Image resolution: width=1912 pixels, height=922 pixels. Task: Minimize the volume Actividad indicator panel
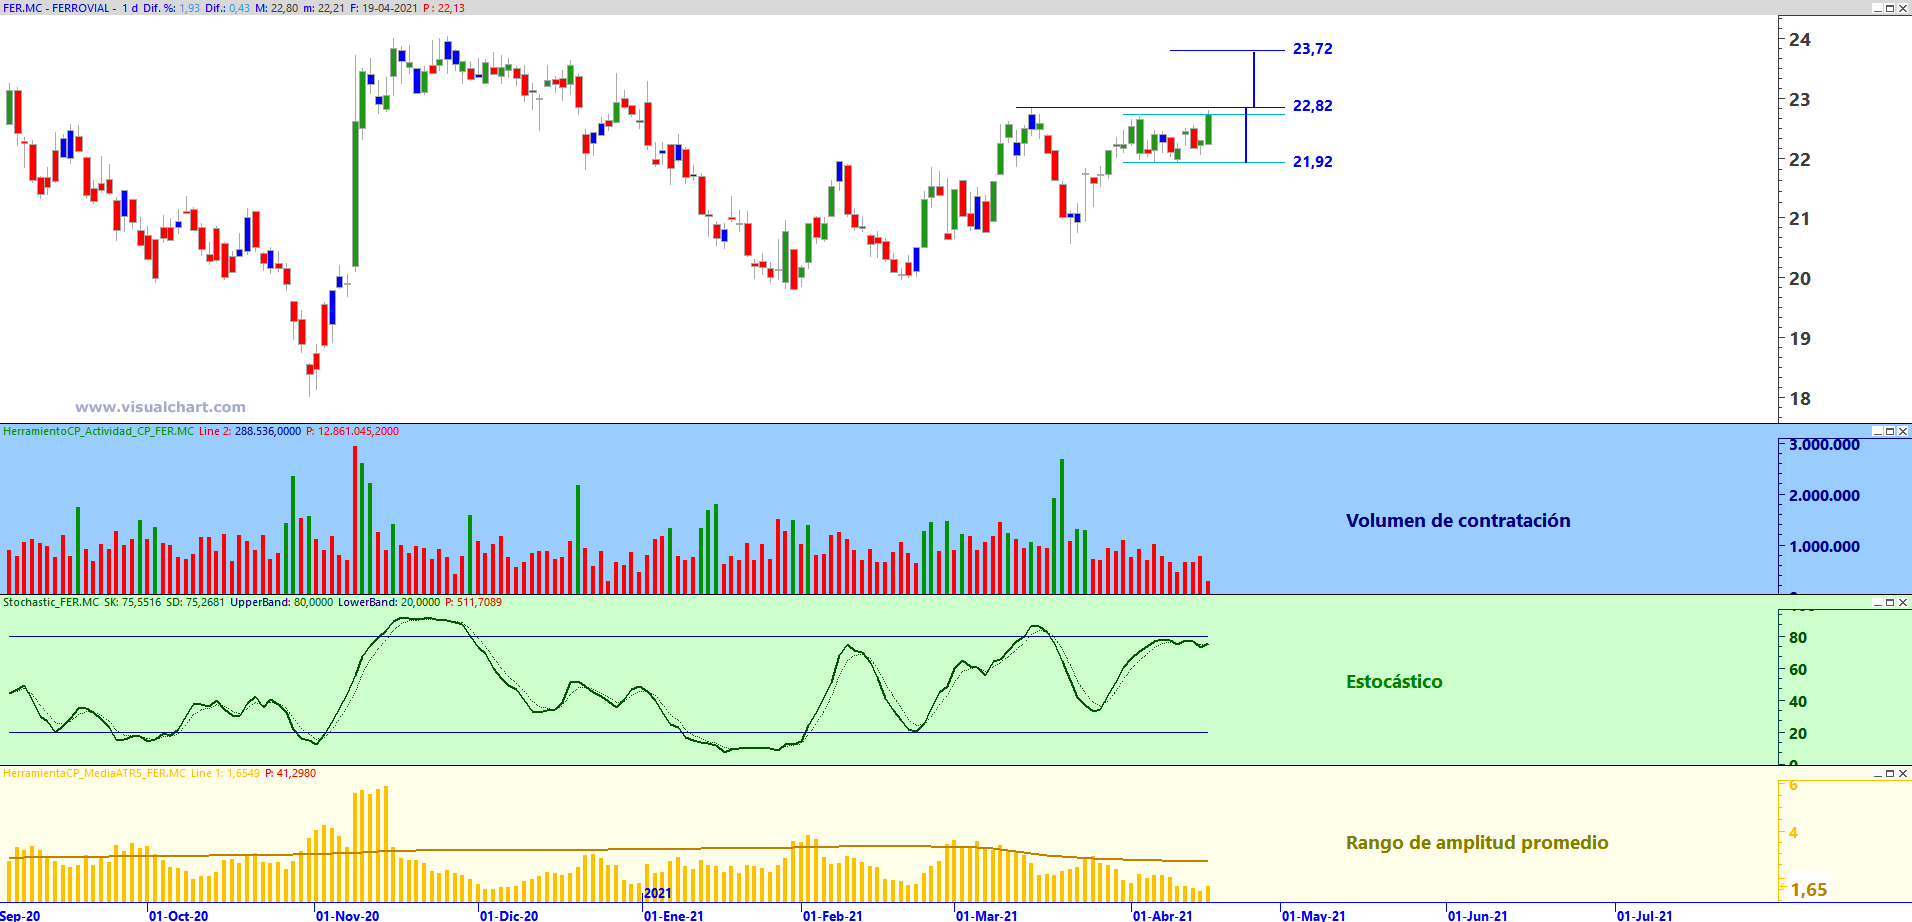(x=1877, y=431)
